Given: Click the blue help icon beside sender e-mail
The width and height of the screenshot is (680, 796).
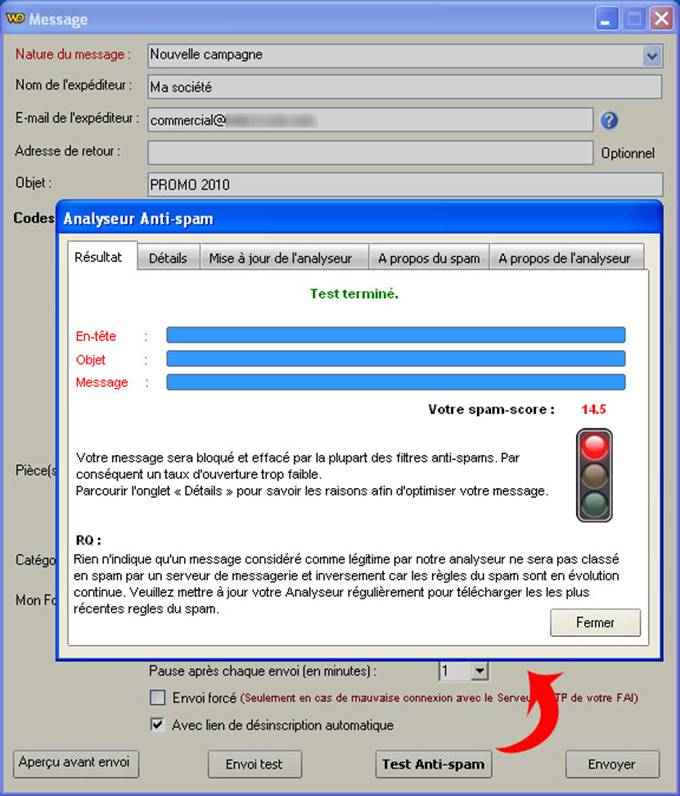Looking at the screenshot, I should [x=609, y=120].
